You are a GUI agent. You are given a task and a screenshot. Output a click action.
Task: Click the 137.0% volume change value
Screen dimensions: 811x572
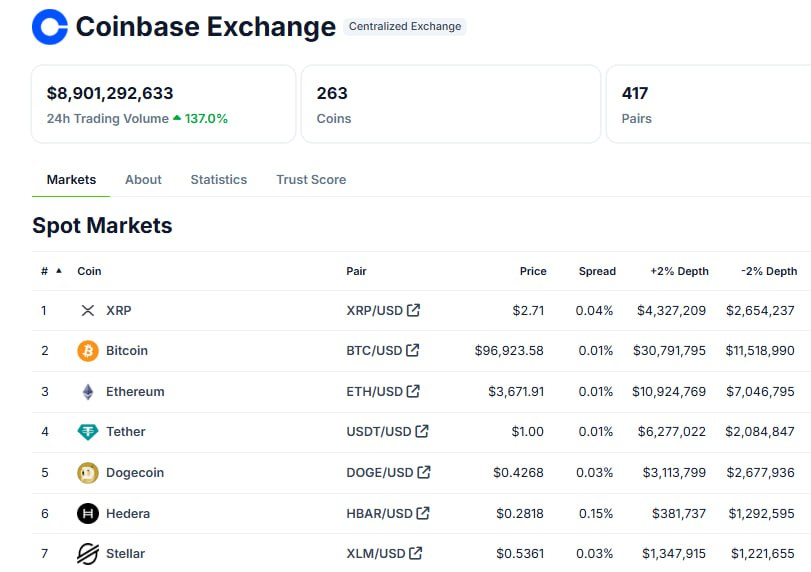(x=206, y=118)
